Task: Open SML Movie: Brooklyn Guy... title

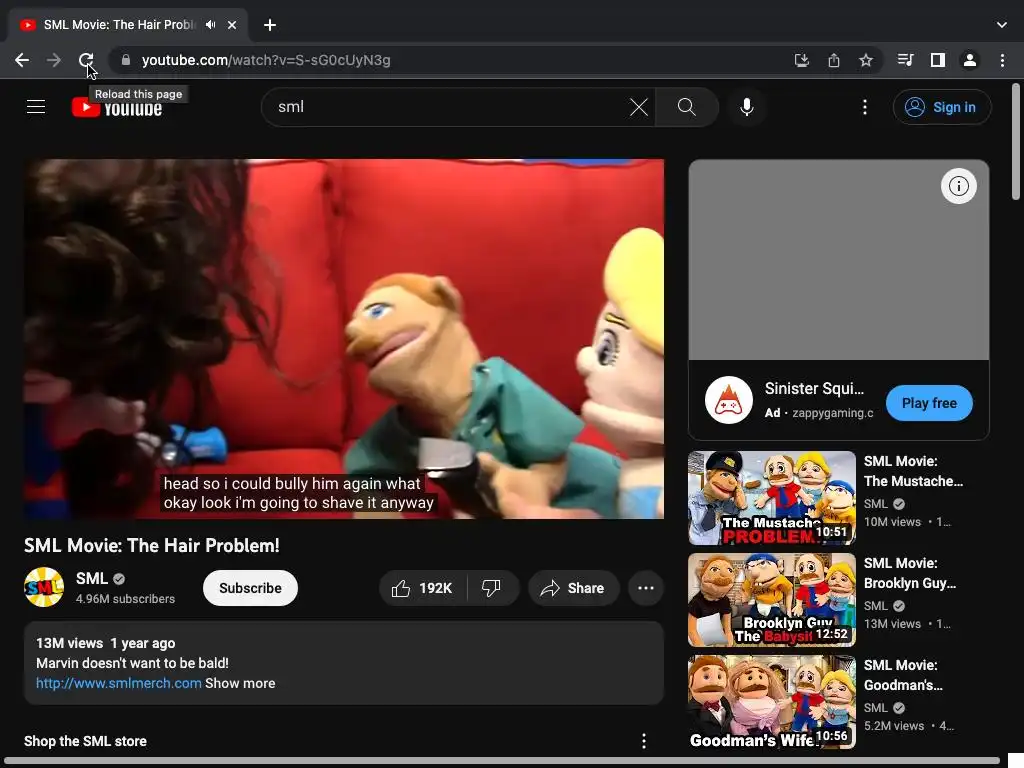Action: point(910,573)
